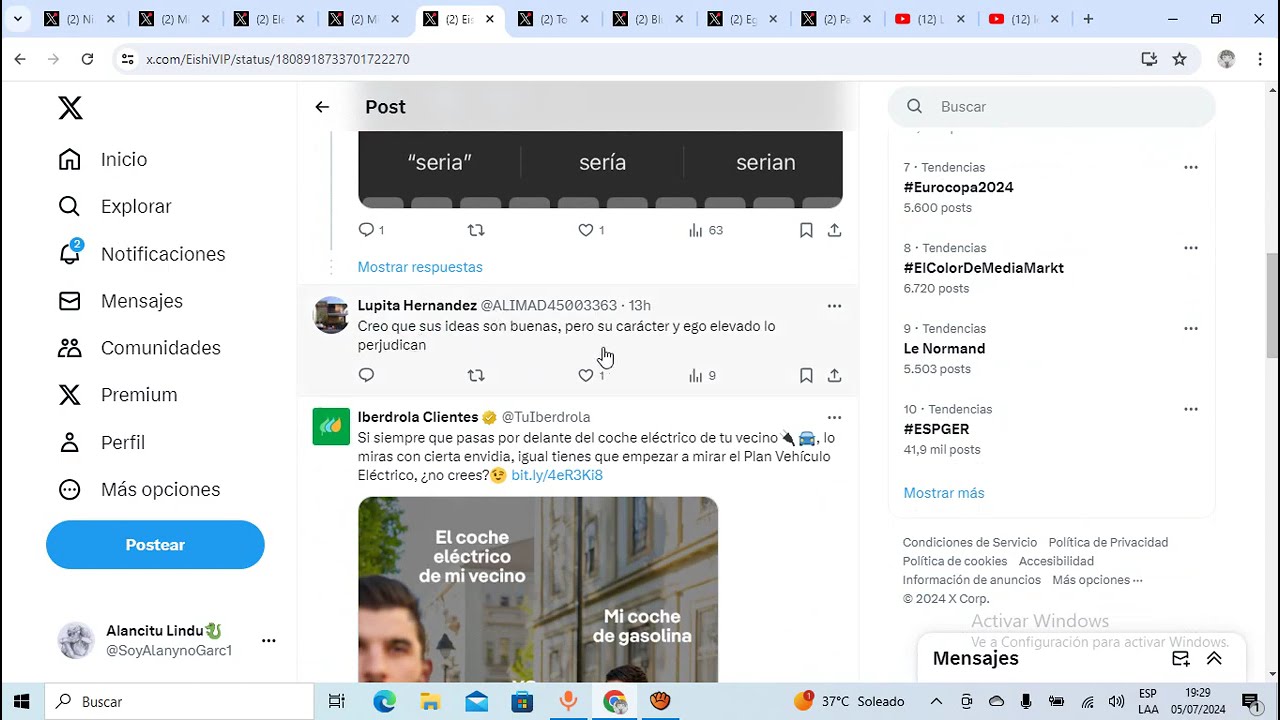The width and height of the screenshot is (1280, 720).
Task: Reply to Lupita Hernandez's post
Action: 366,375
